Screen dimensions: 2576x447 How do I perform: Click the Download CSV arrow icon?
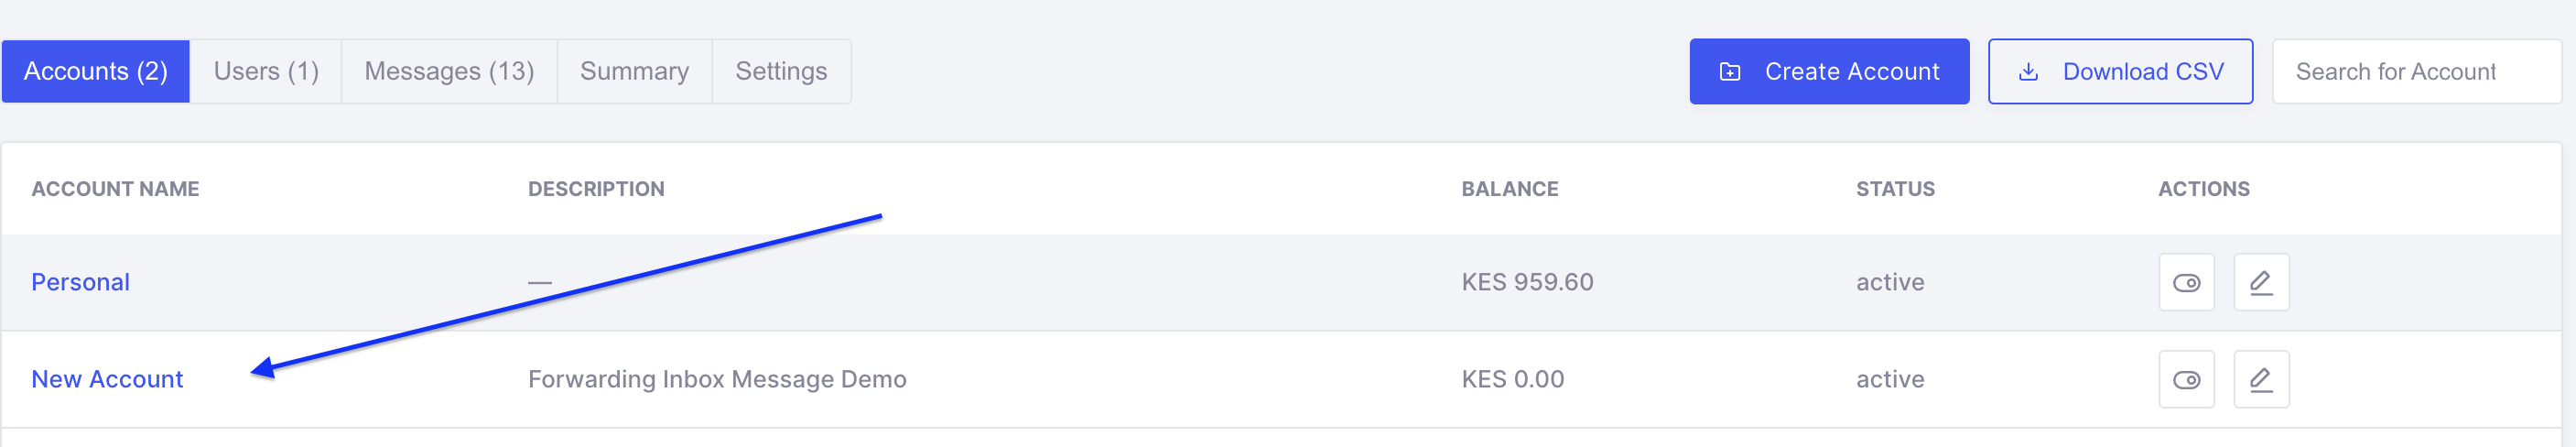(2028, 72)
